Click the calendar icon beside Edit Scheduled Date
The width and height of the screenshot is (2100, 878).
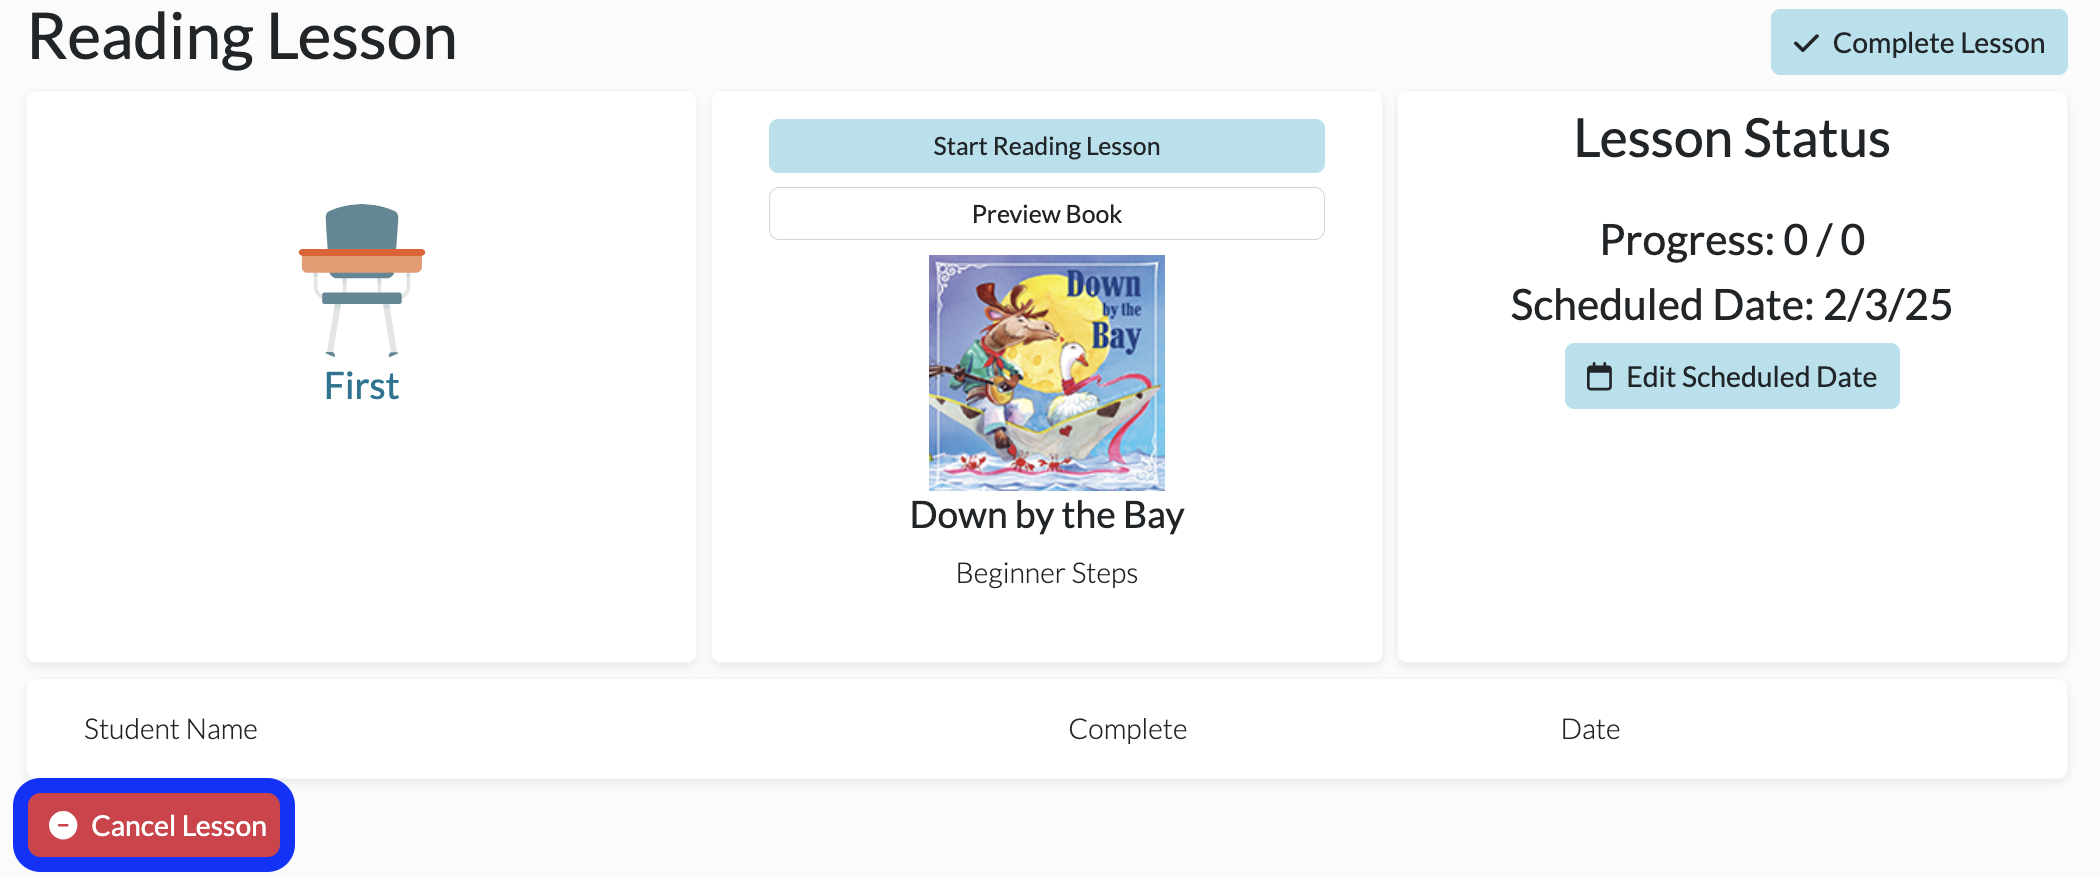point(1600,377)
